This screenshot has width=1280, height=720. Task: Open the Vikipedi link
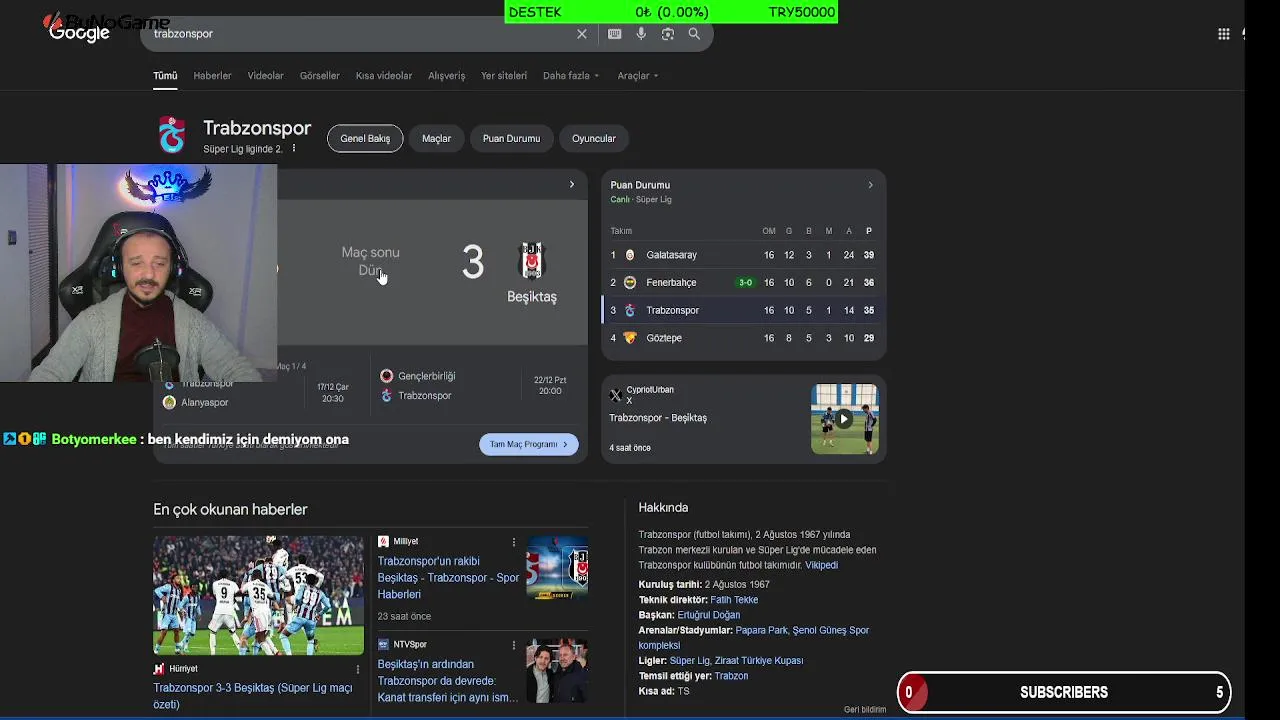pyautogui.click(x=822, y=566)
